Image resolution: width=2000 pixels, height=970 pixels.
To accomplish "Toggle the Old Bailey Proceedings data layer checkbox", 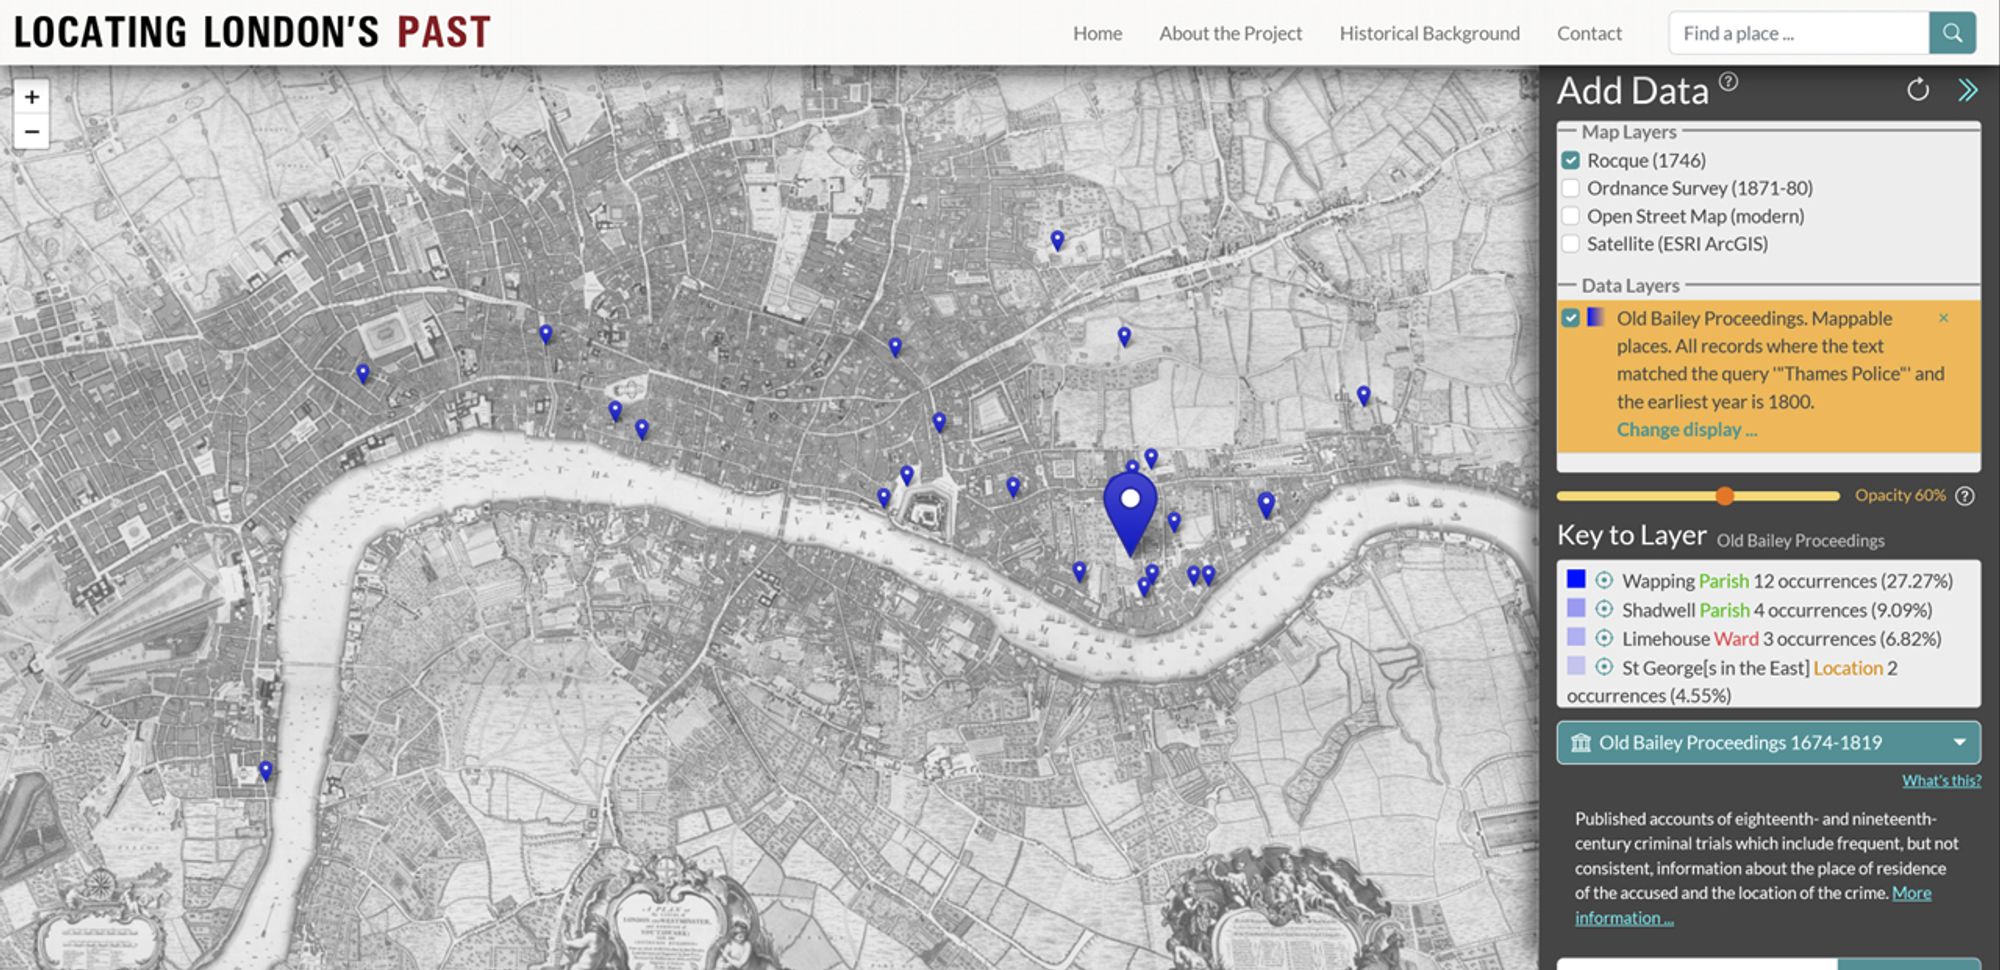I will (x=1571, y=318).
